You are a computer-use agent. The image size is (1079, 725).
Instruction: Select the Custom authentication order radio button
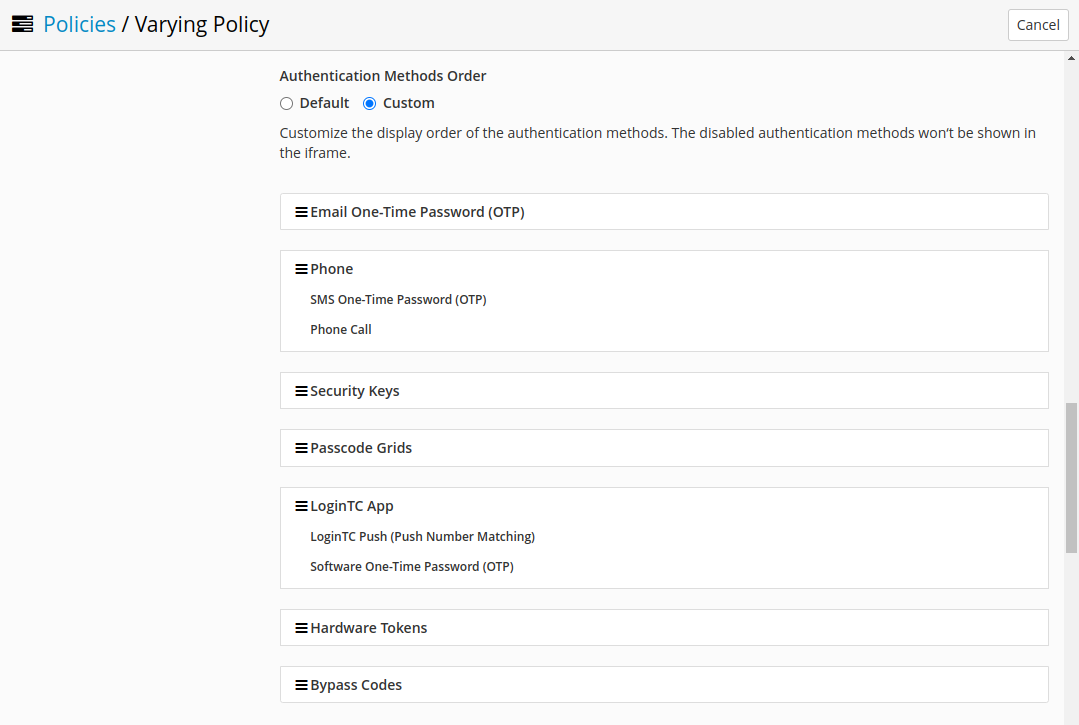369,103
